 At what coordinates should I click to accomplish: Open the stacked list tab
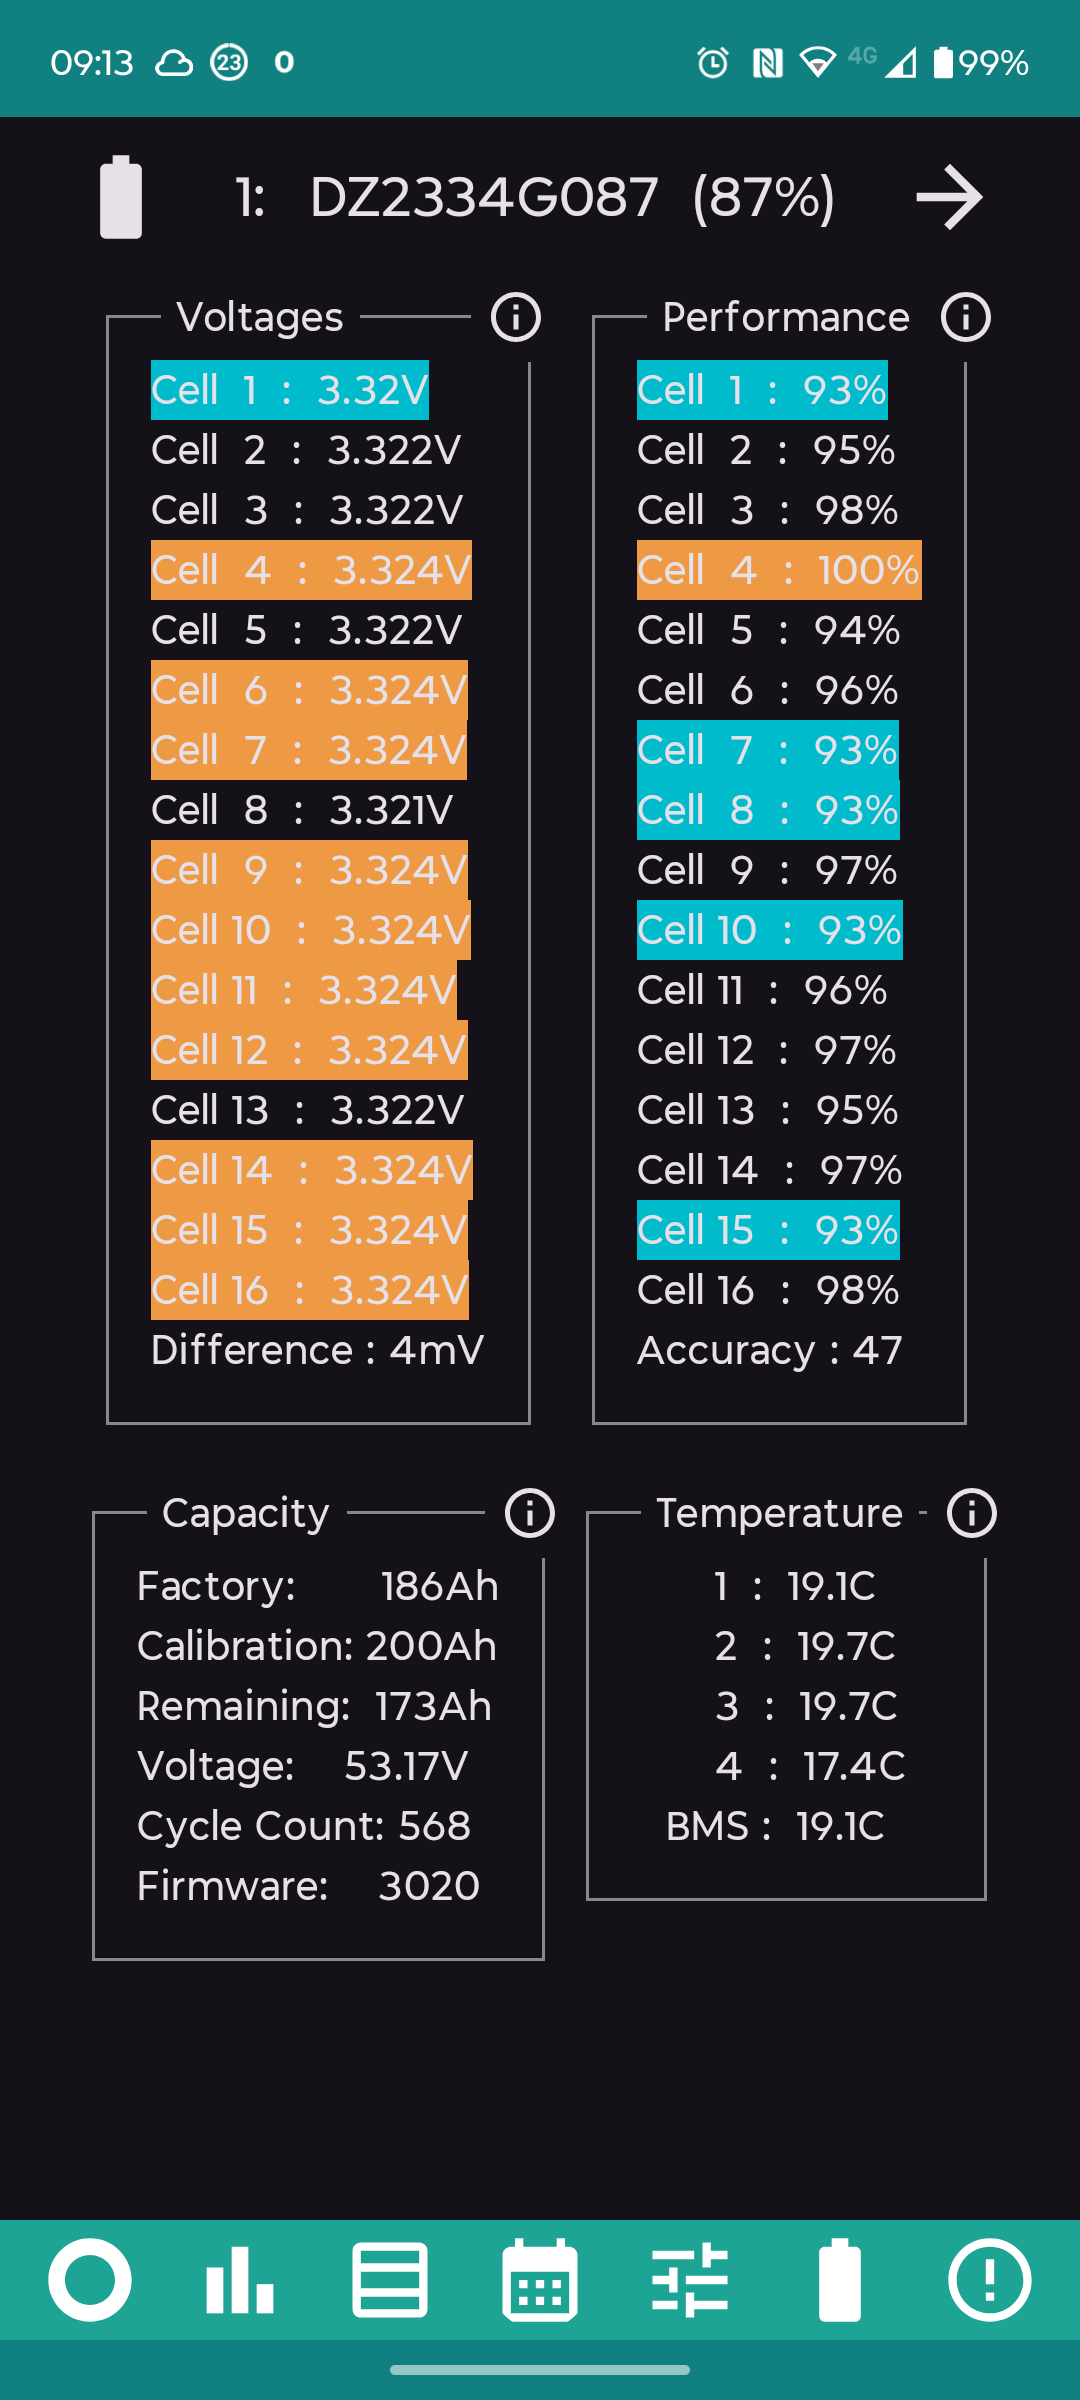[390, 2280]
